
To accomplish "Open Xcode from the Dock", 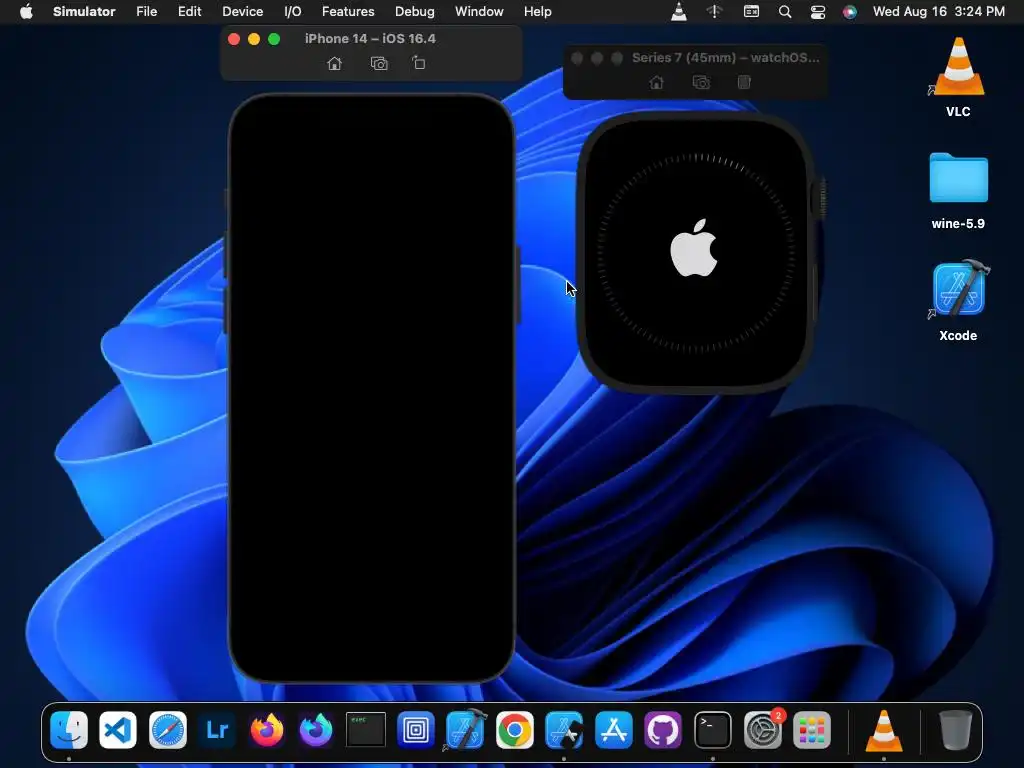I will [465, 729].
